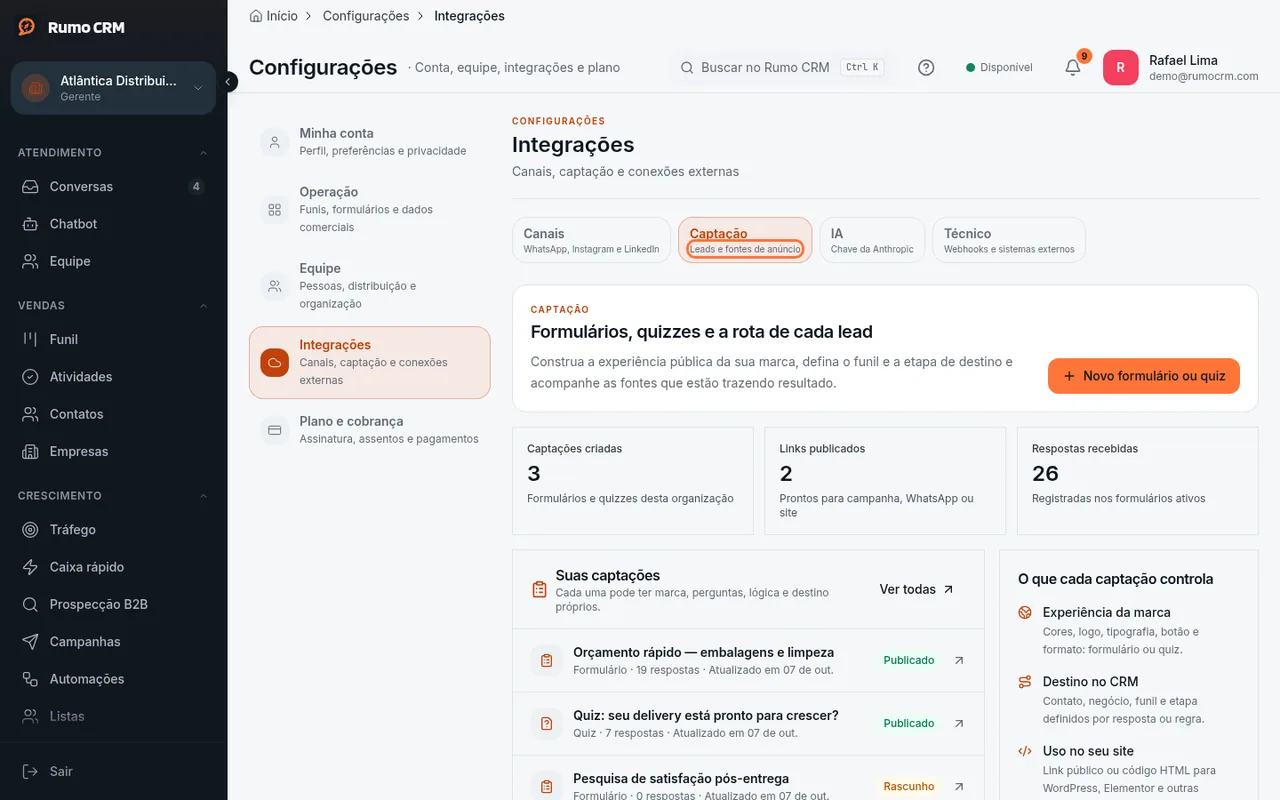Open Minha conta settings section
Viewport: 1280px width, 800px height.
click(x=369, y=142)
